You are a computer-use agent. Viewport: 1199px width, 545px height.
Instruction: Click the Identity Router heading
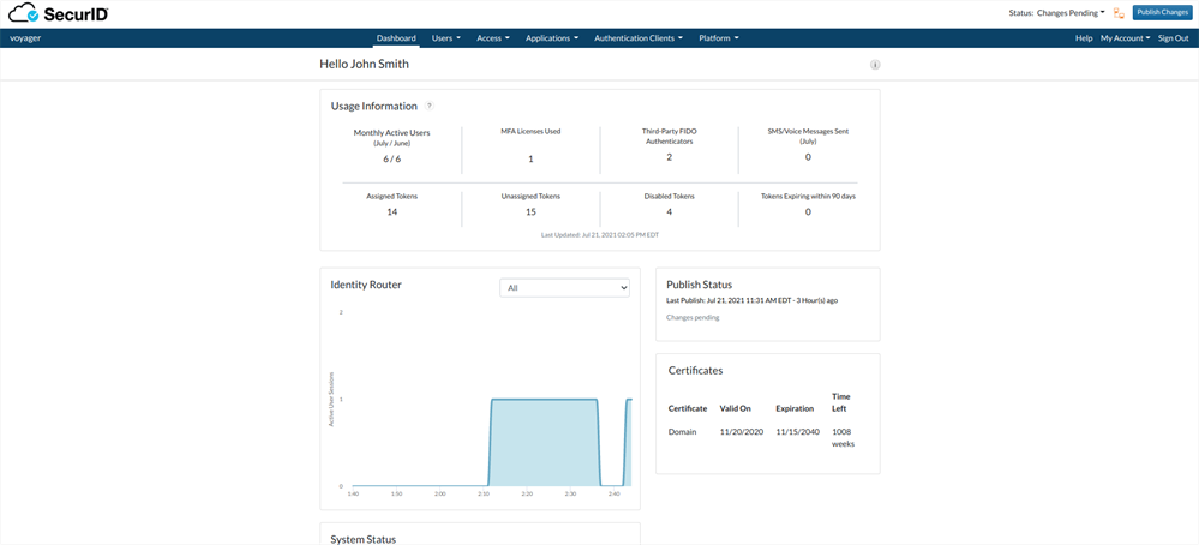pyautogui.click(x=366, y=284)
